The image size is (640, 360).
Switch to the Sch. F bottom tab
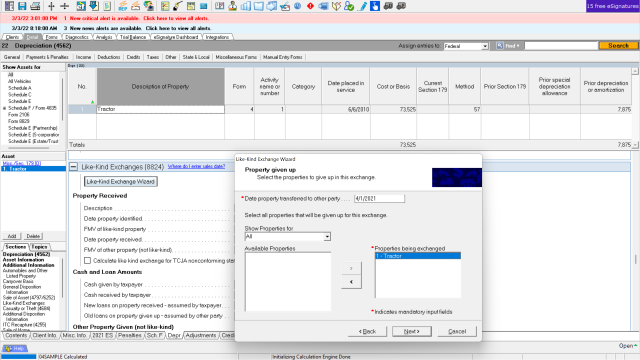[155, 336]
